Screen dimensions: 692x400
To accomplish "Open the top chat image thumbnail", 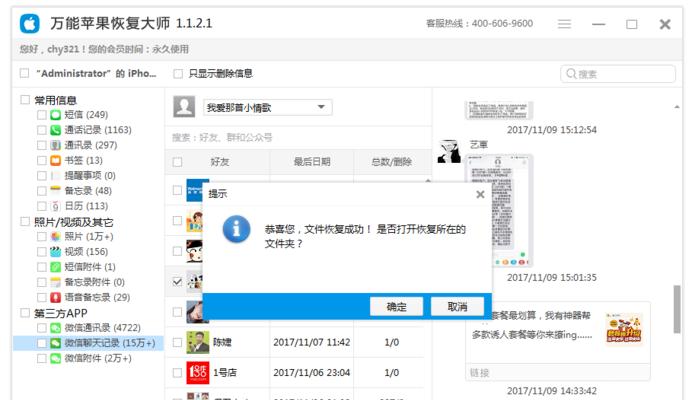I will coord(499,110).
